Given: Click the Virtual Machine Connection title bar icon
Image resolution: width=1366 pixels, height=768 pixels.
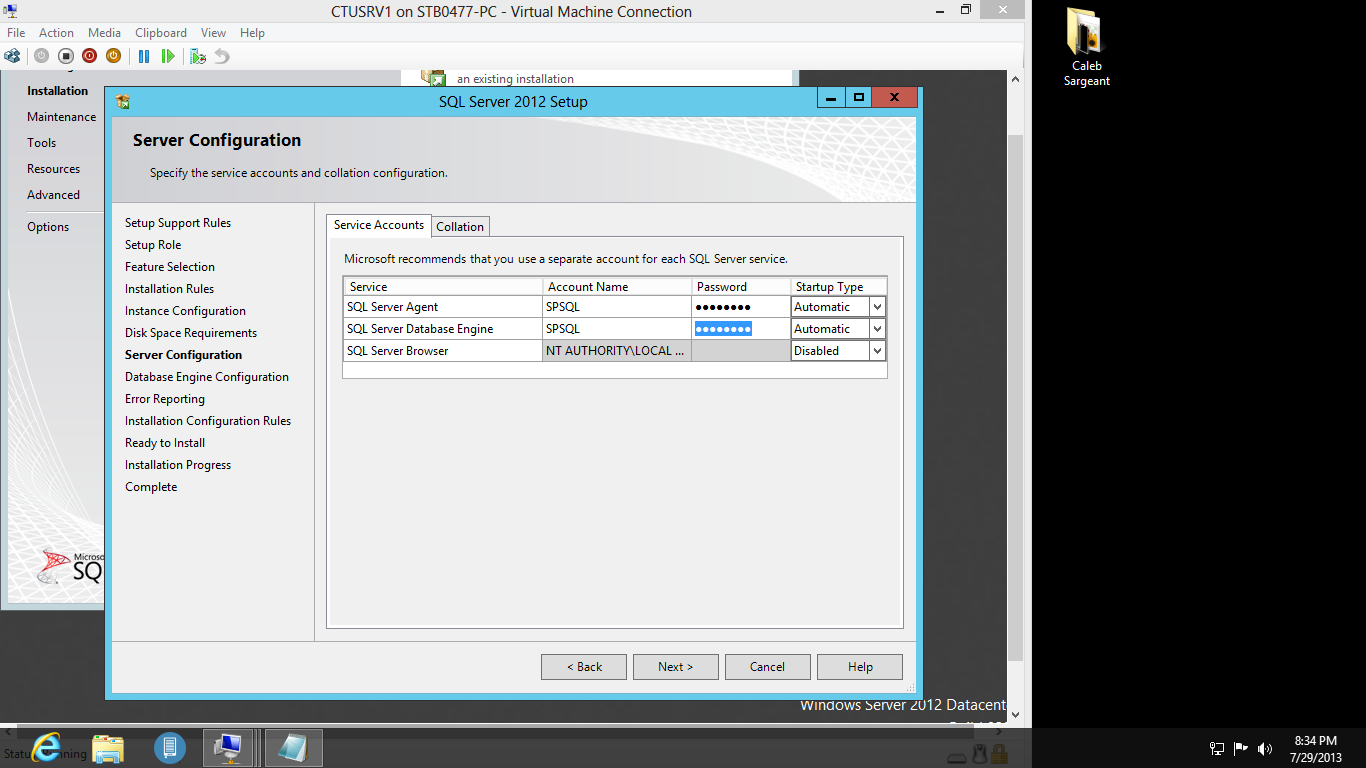Looking at the screenshot, I should (x=10, y=11).
